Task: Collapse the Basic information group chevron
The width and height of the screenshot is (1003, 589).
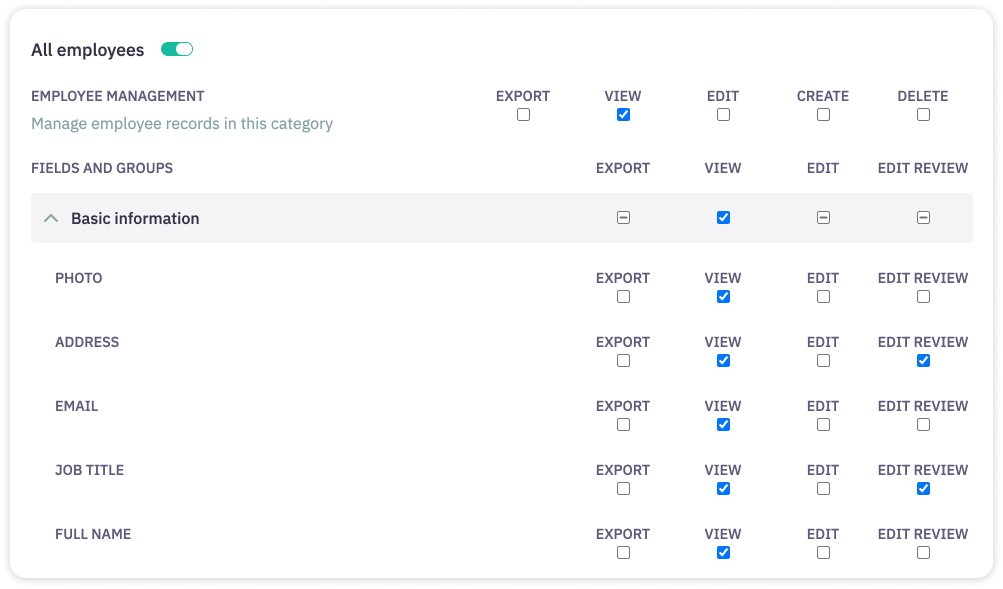Action: click(x=51, y=218)
